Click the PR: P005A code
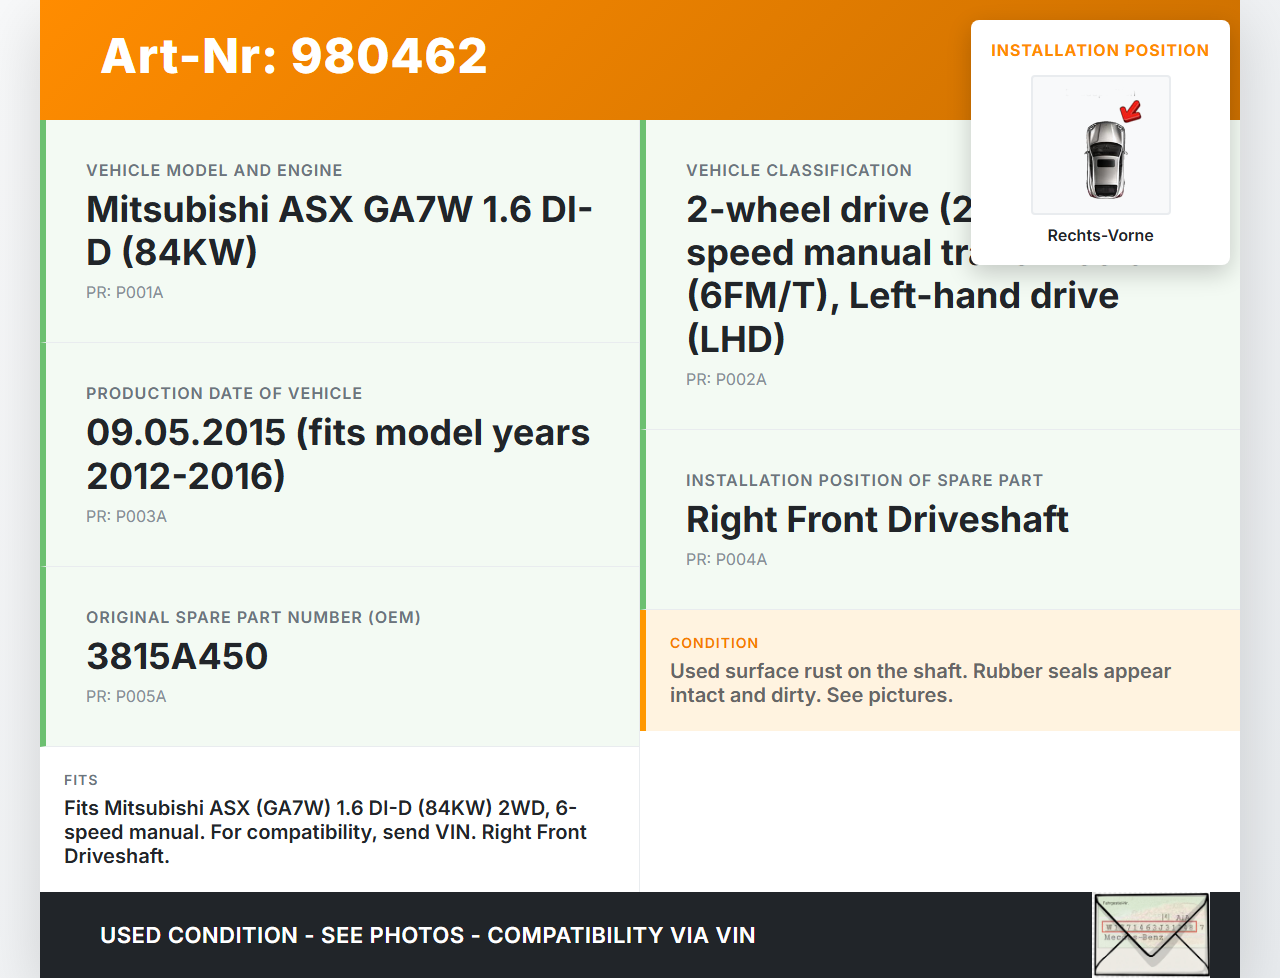Screen dimensions: 1280x978 (x=126, y=697)
